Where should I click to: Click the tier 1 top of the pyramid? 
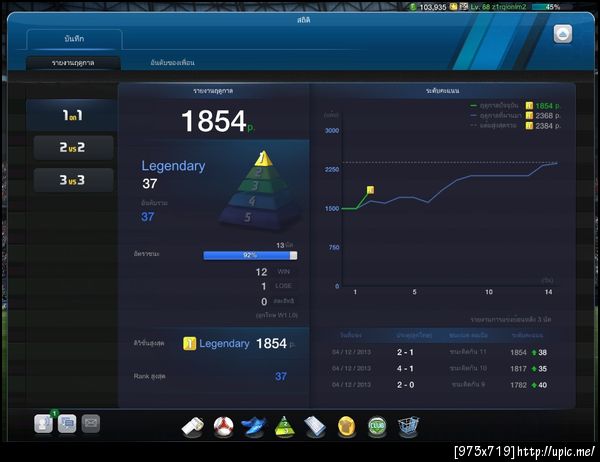coord(263,158)
